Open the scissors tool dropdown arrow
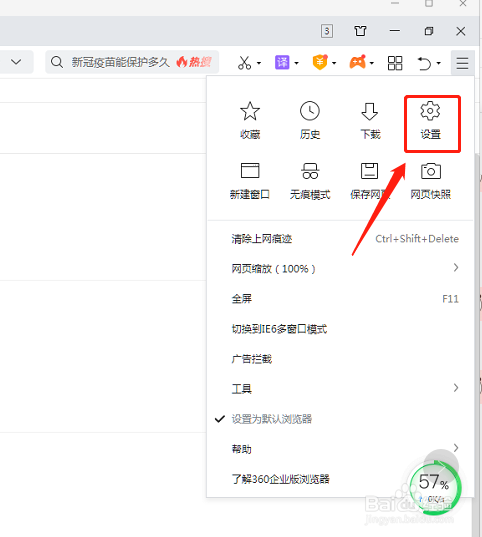 pyautogui.click(x=259, y=63)
